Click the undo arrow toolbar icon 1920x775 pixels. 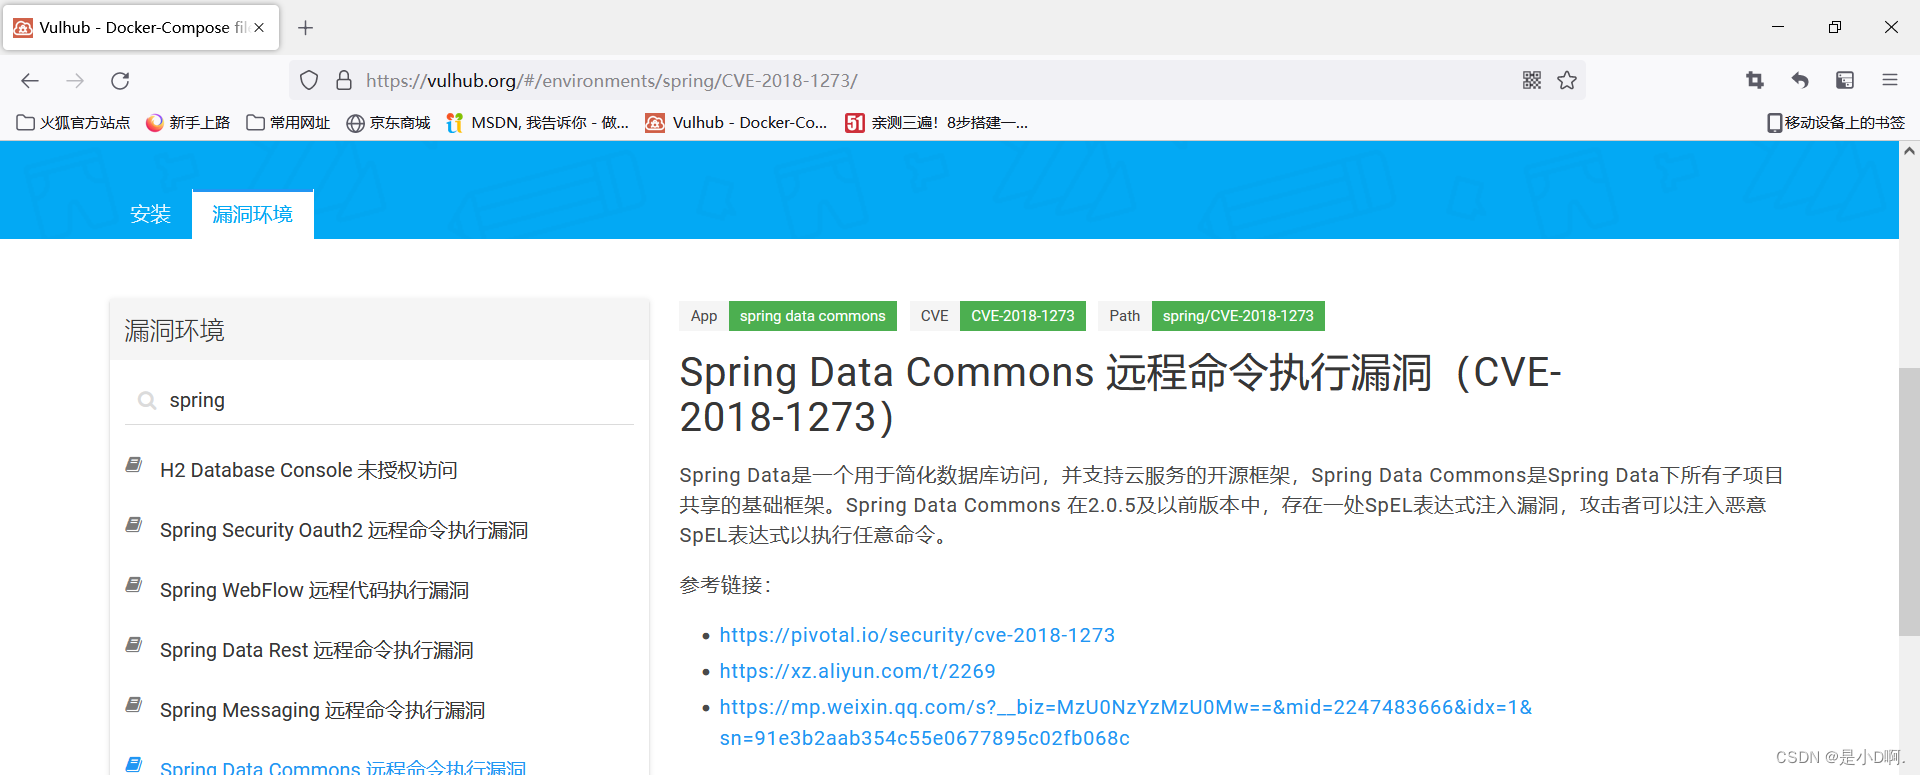(x=1800, y=80)
